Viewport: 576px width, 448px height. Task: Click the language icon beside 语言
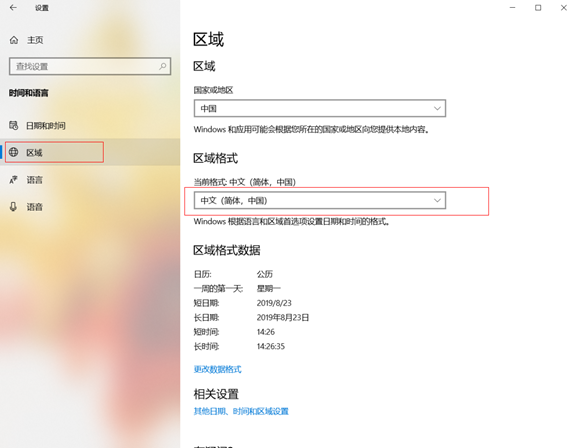[x=14, y=180]
